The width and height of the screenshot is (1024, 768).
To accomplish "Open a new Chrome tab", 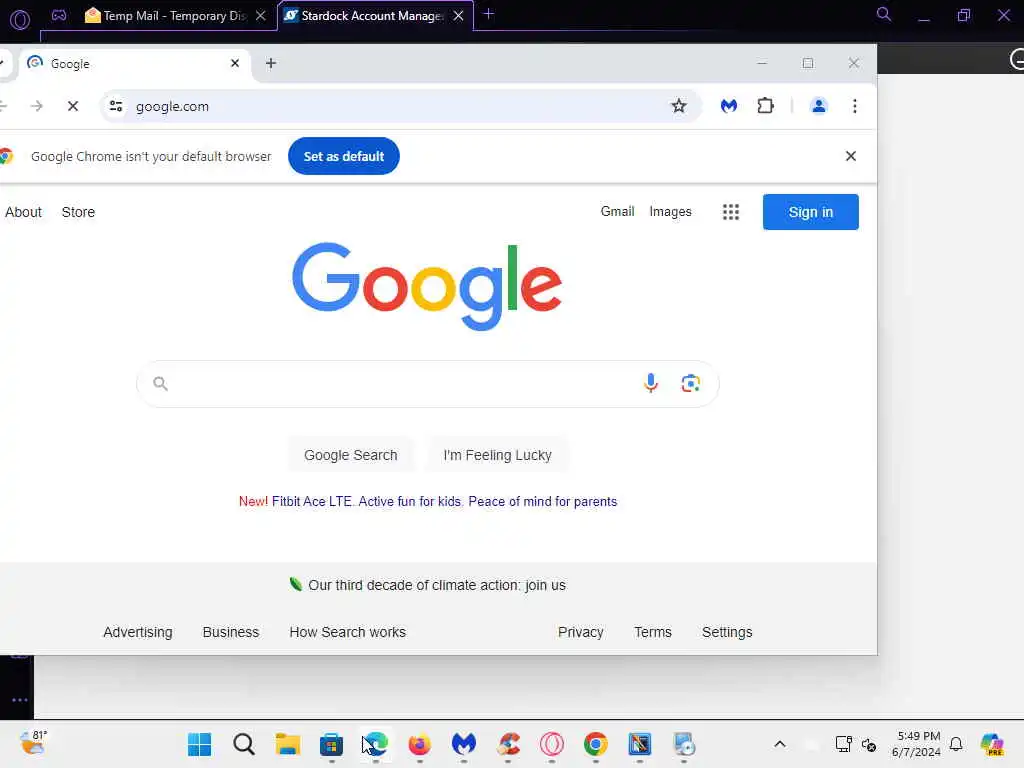I will [271, 63].
